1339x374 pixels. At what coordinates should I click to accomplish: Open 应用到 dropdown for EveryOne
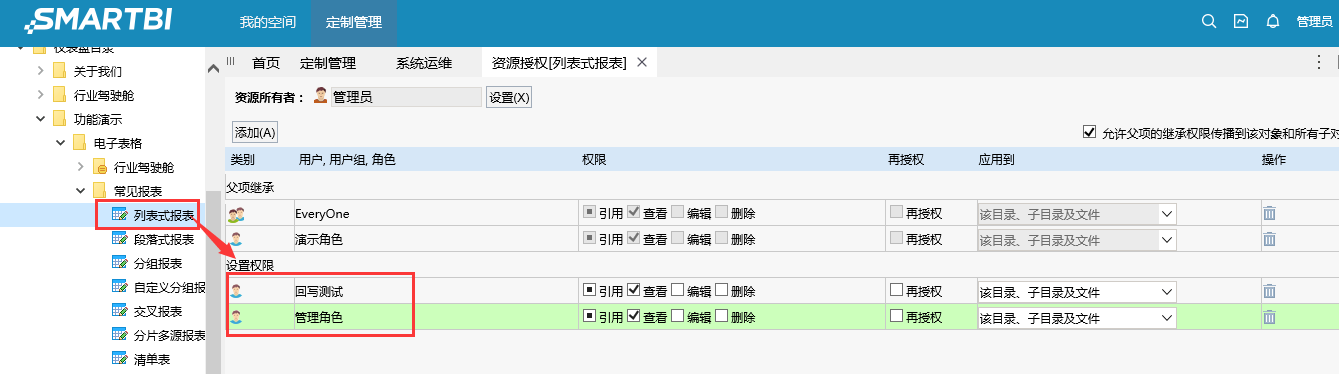point(1076,214)
